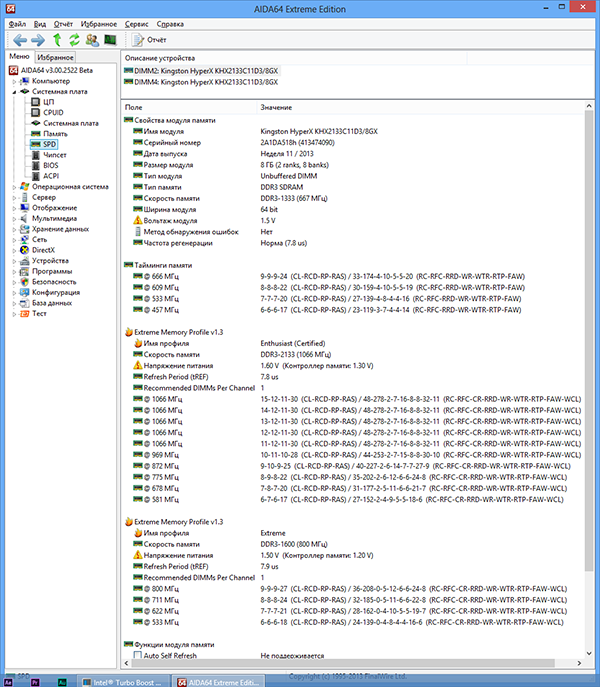The width and height of the screenshot is (600, 687).
Task: Collapse the Системная плата tree node
Action: click(14, 92)
